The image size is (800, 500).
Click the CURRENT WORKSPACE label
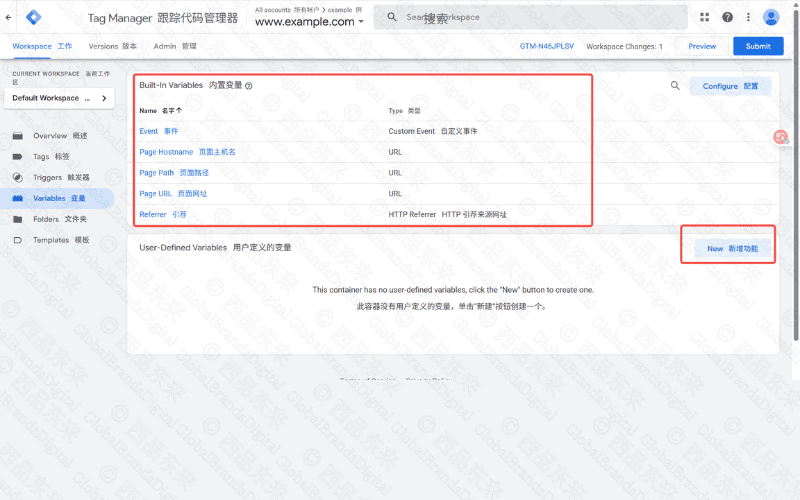click(61, 78)
